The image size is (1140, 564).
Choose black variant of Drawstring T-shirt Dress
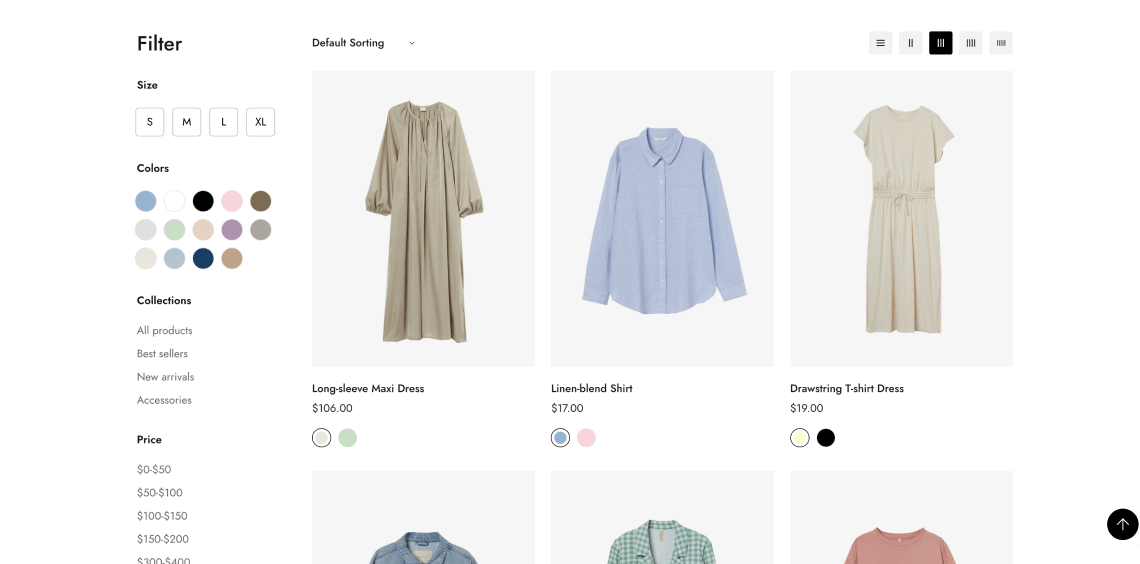point(825,438)
